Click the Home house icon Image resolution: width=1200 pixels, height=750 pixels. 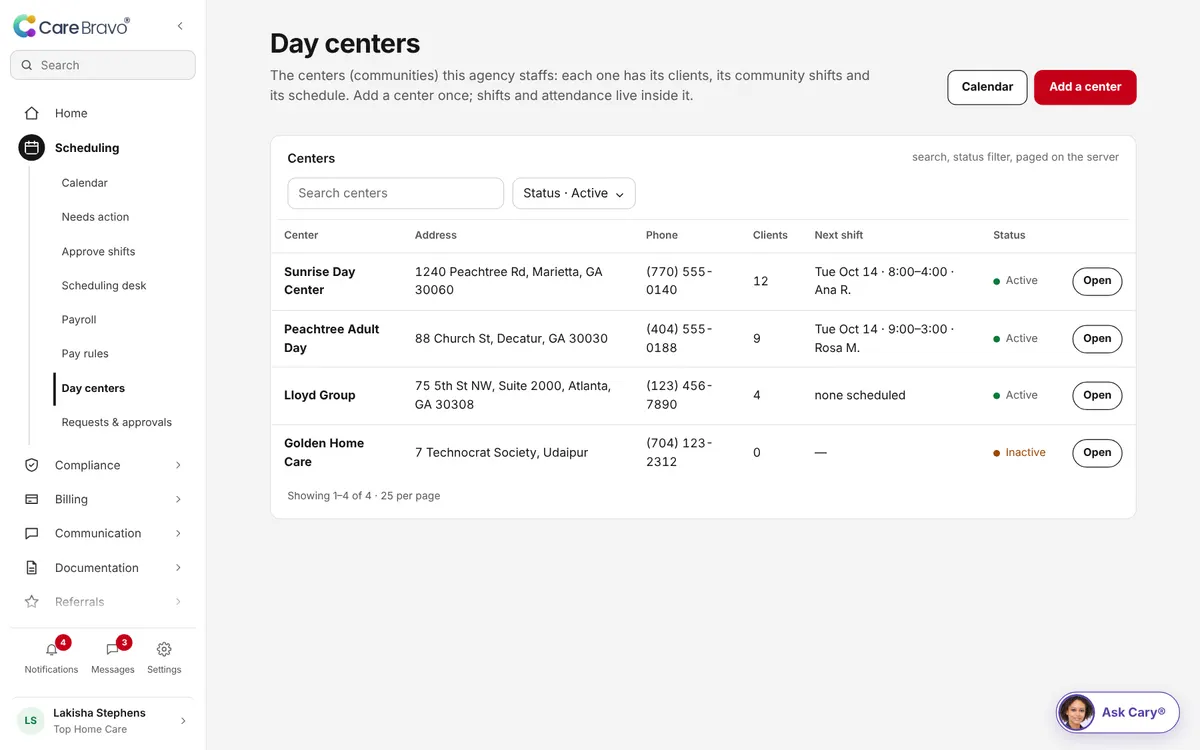point(32,113)
